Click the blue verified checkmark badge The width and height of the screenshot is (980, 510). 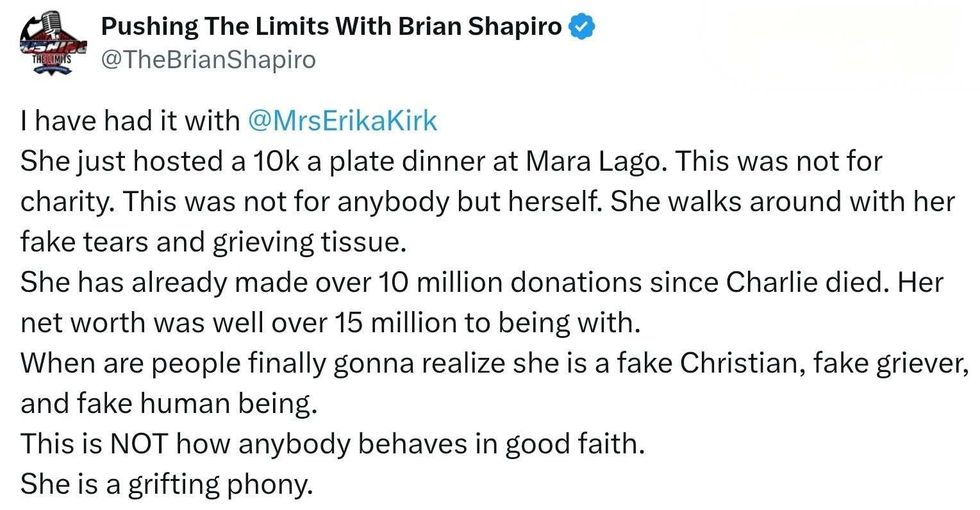click(x=578, y=26)
